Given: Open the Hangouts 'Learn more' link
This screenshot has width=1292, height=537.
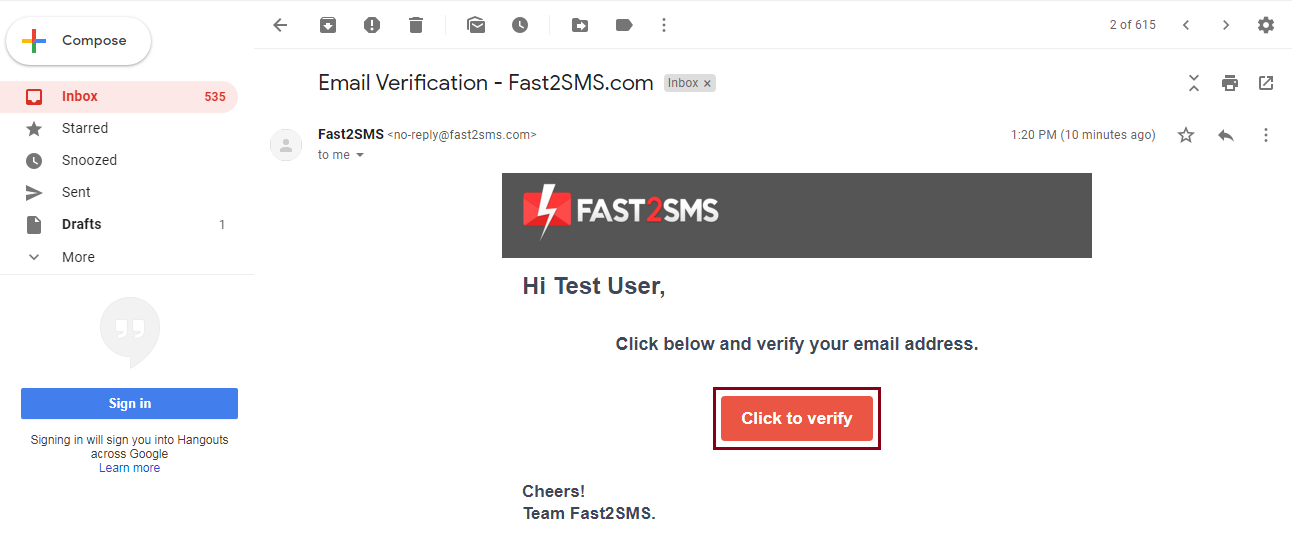Looking at the screenshot, I should (129, 468).
